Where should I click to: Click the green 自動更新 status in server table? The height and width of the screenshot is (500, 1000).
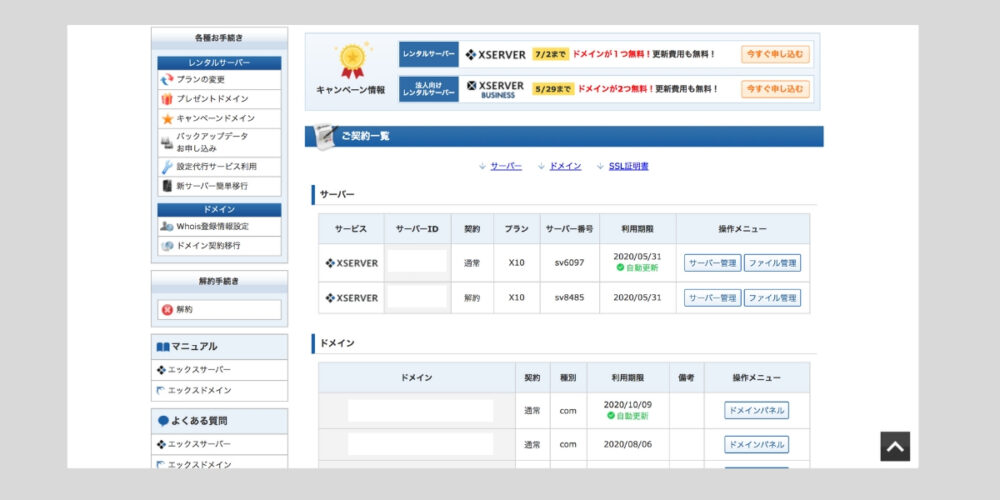point(637,268)
